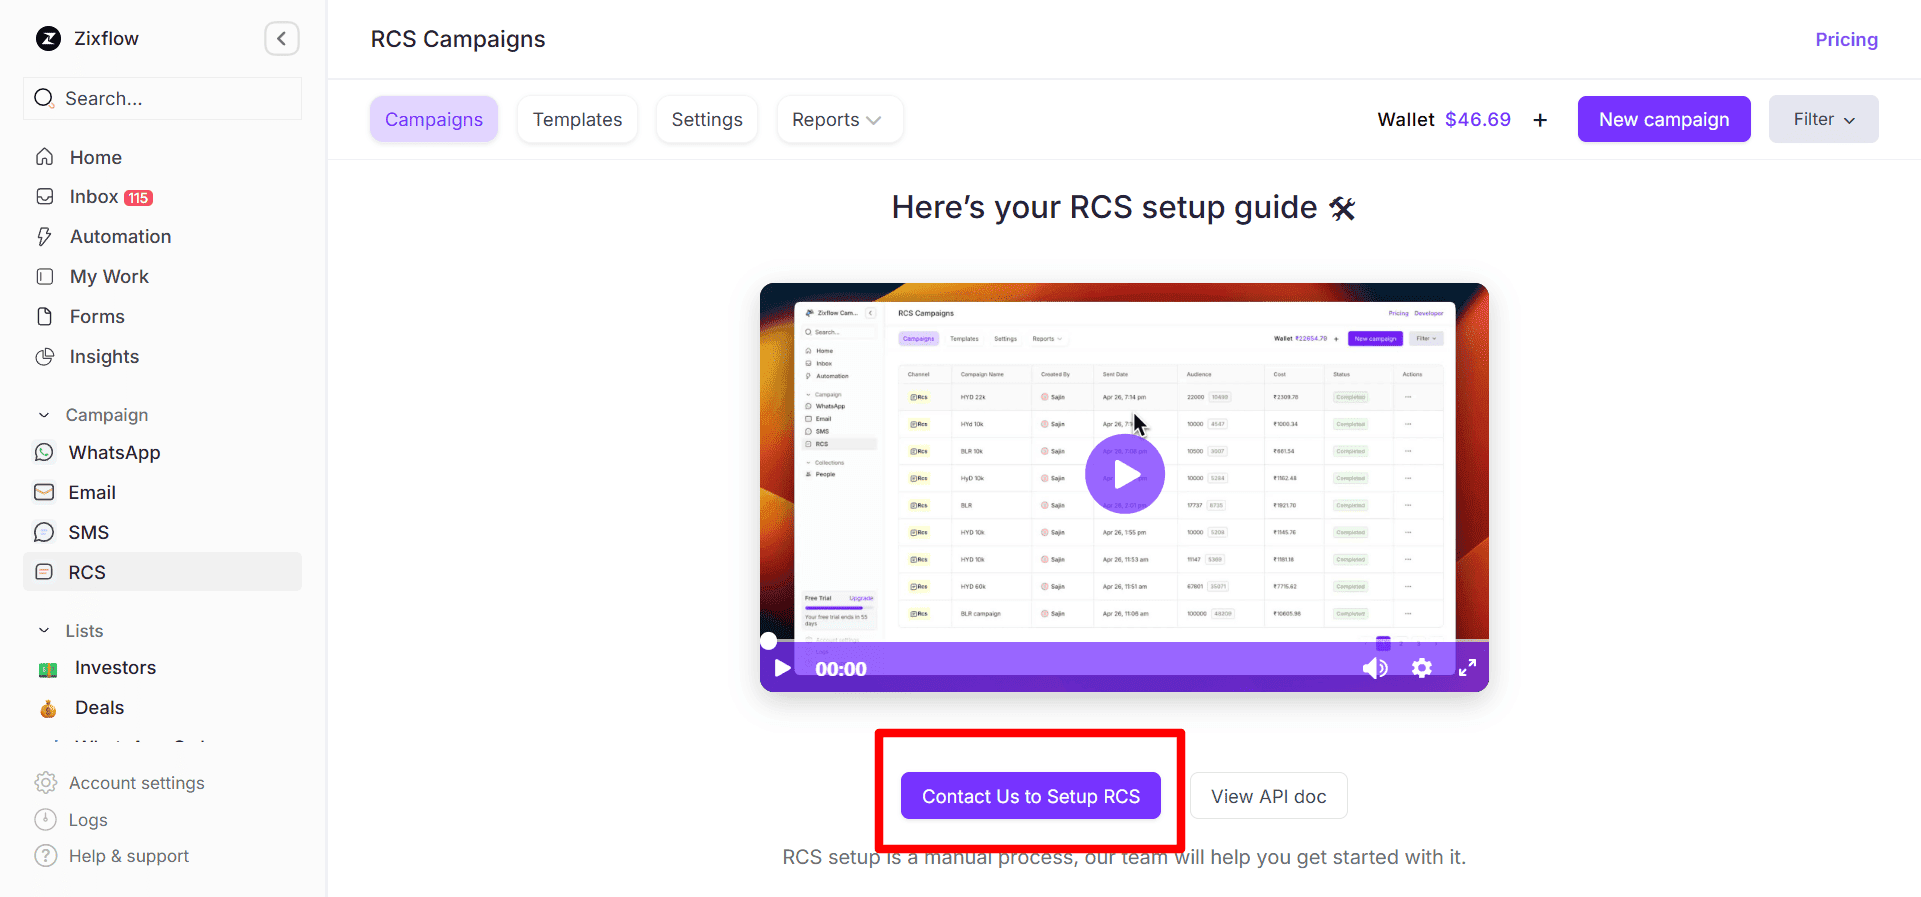The image size is (1921, 897).
Task: Click the Logs clock icon
Action: (45, 820)
